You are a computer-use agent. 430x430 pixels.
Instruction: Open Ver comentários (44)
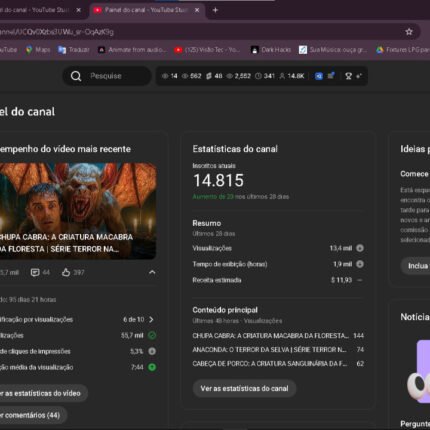[x=32, y=415]
